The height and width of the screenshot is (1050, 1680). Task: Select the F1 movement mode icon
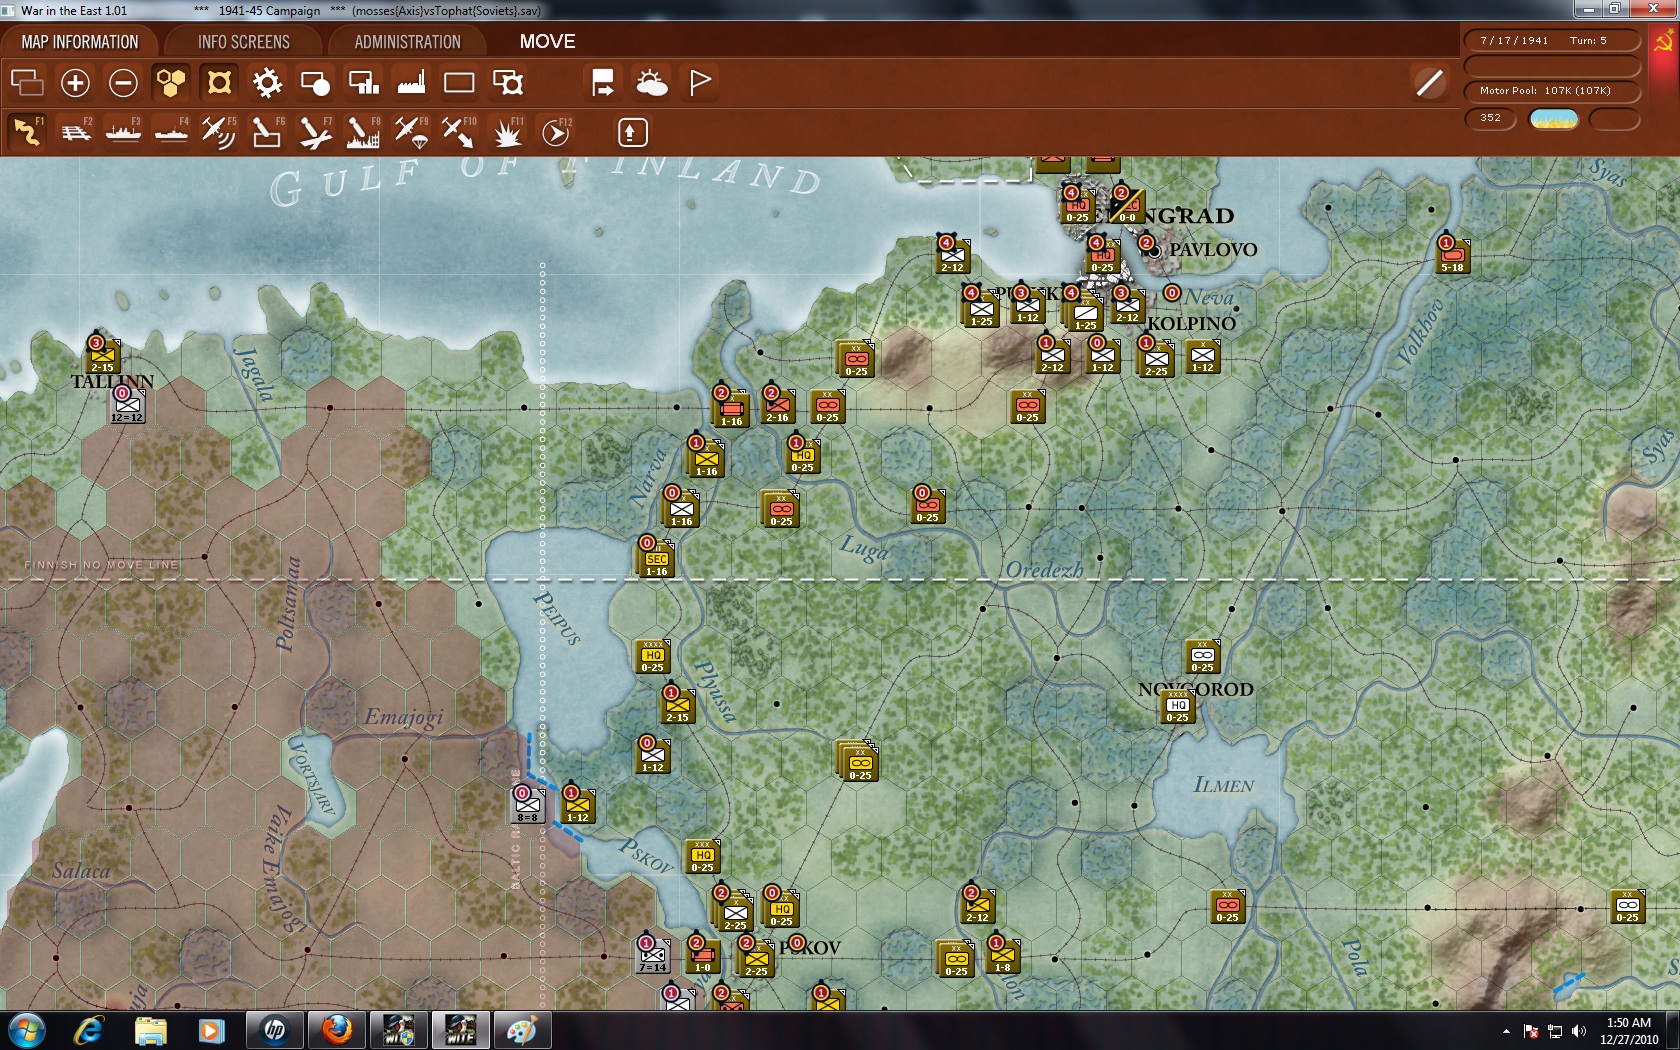pos(28,131)
